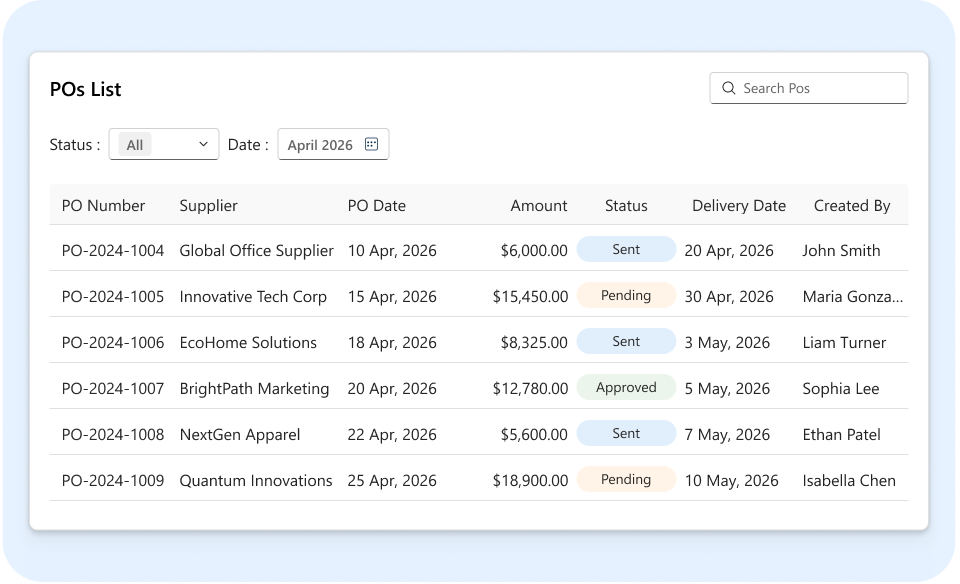Sort by Supplier column header
Viewport: 960px width, 584px height.
coord(208,206)
